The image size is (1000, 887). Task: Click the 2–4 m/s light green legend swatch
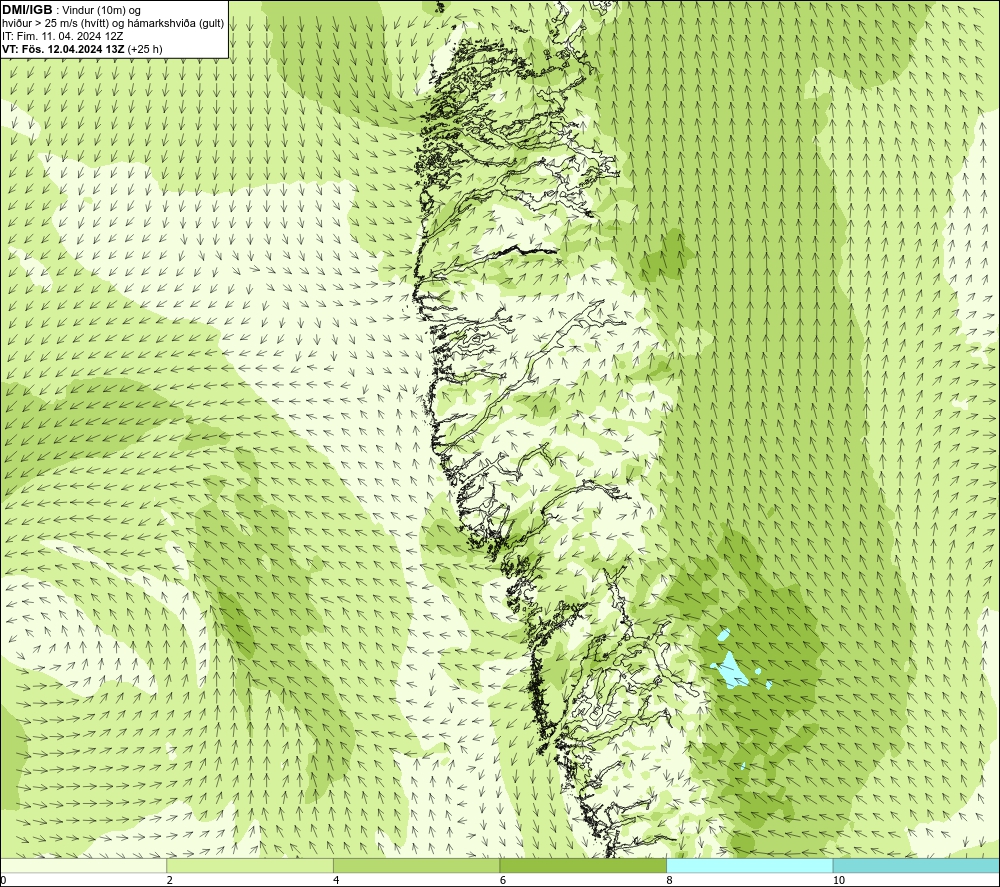pos(250,866)
